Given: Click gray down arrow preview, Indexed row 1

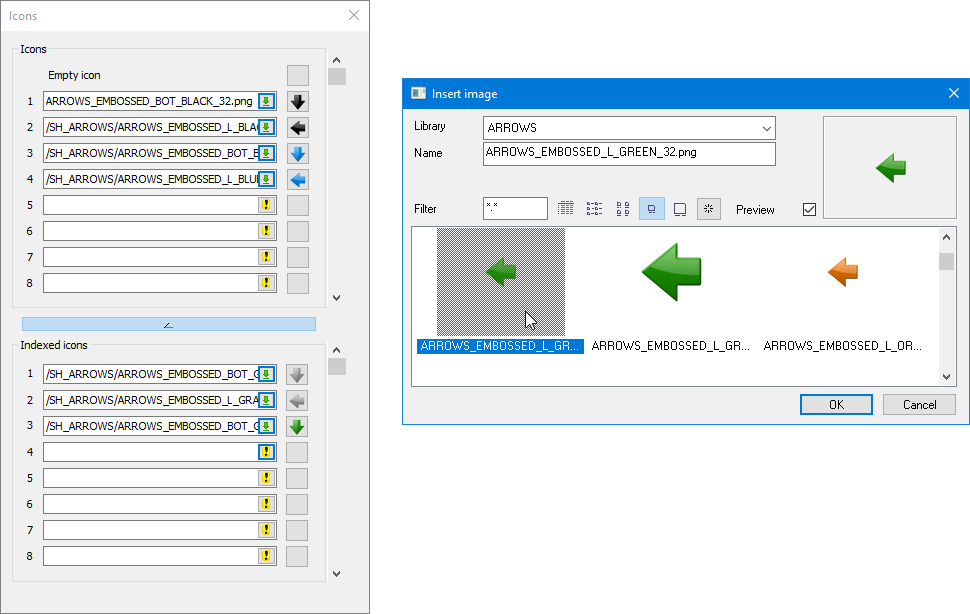Looking at the screenshot, I should 297,375.
